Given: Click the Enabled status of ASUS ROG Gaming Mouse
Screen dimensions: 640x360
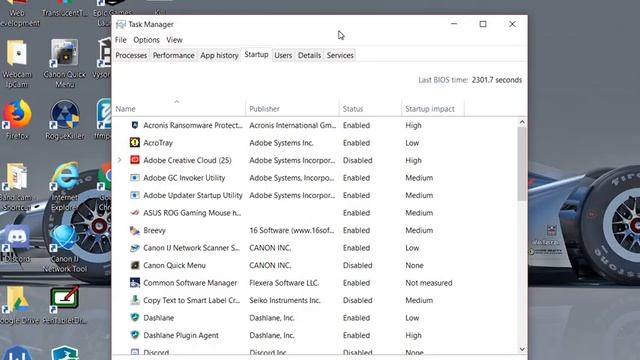Looking at the screenshot, I should click(356, 213).
